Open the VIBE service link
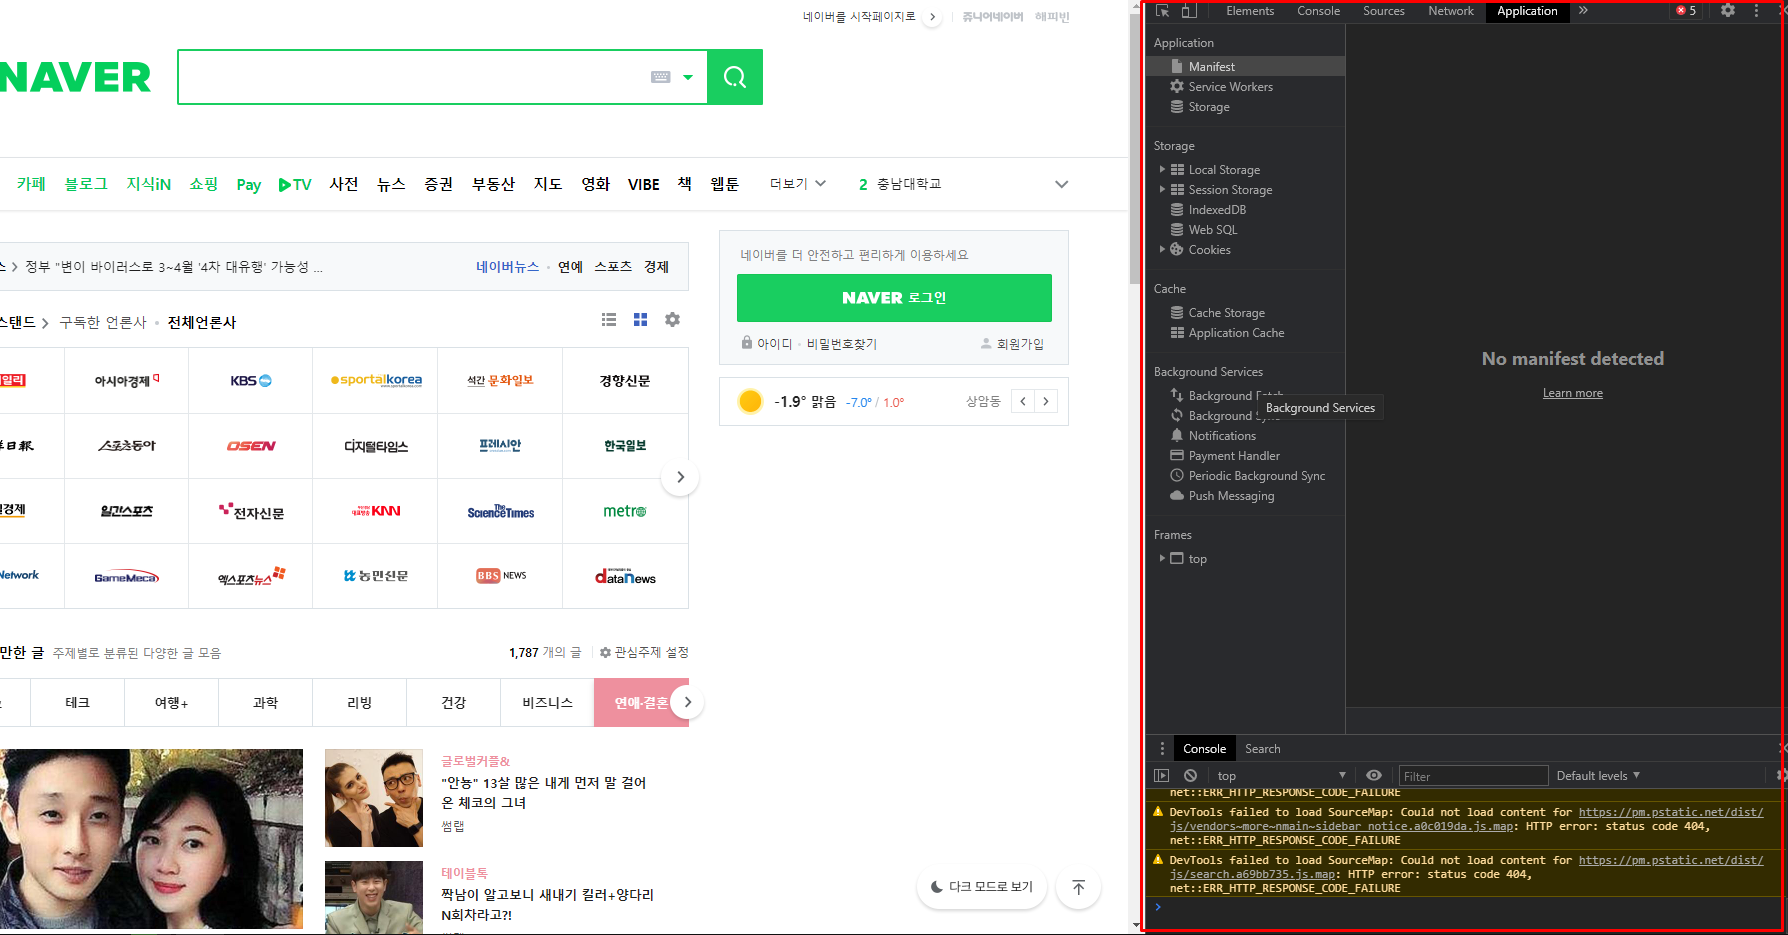 click(643, 185)
